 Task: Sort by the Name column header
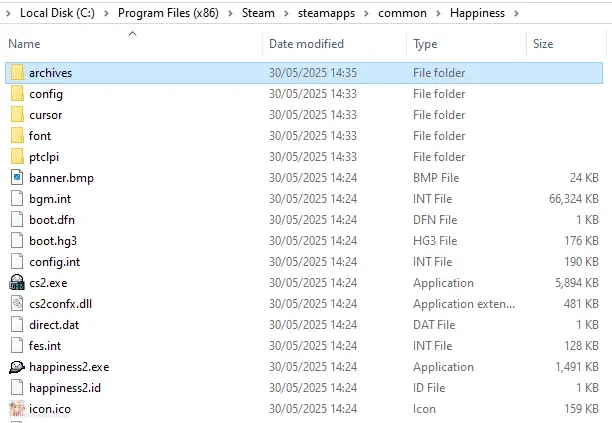[24, 44]
